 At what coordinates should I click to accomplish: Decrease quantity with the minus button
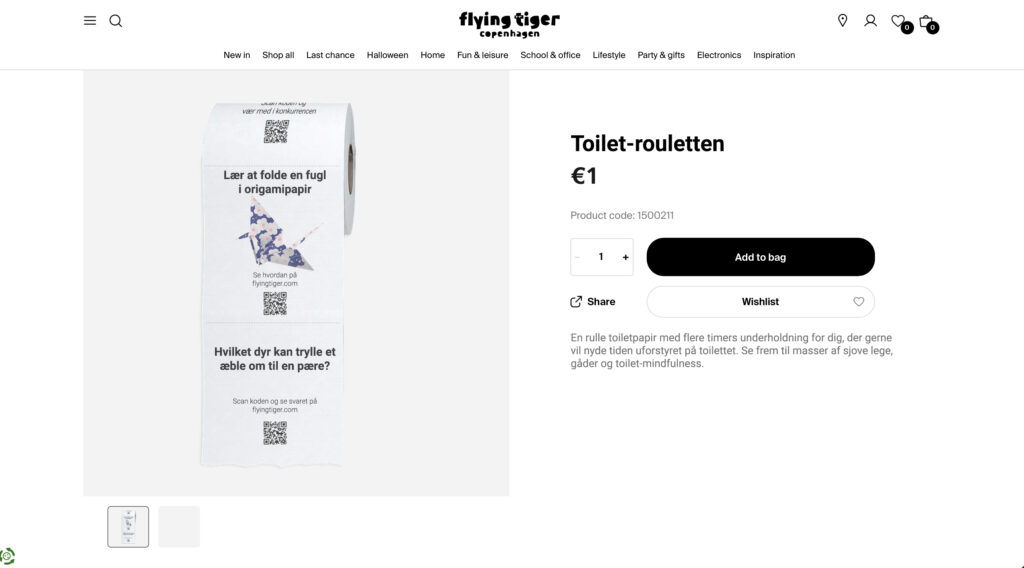(577, 257)
